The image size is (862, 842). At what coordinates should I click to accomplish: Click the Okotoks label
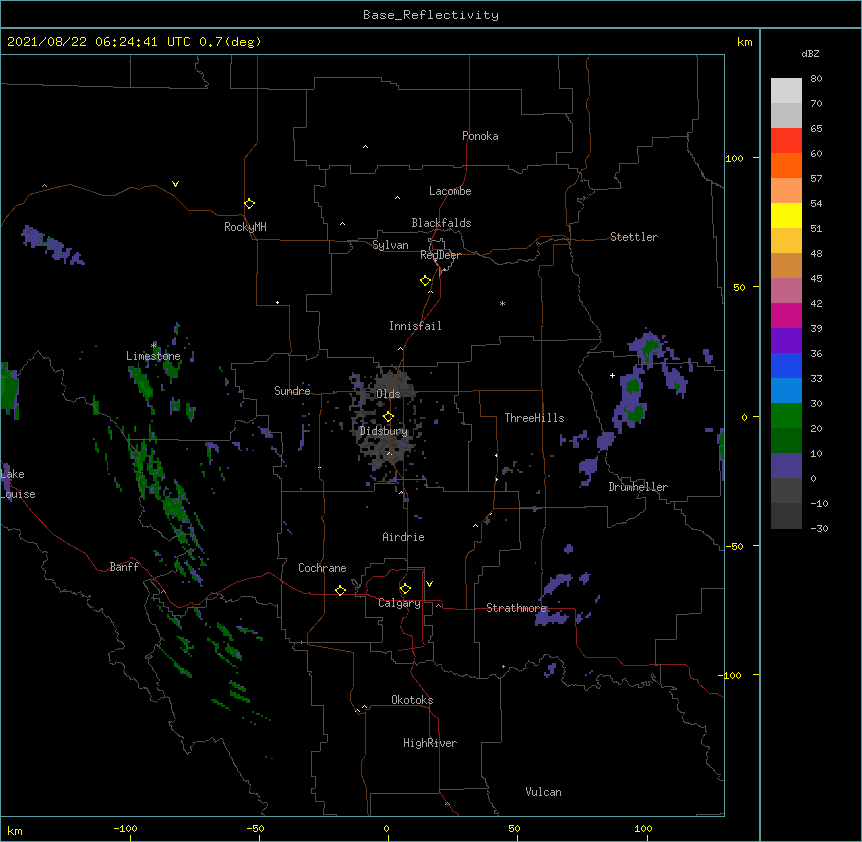coord(412,700)
